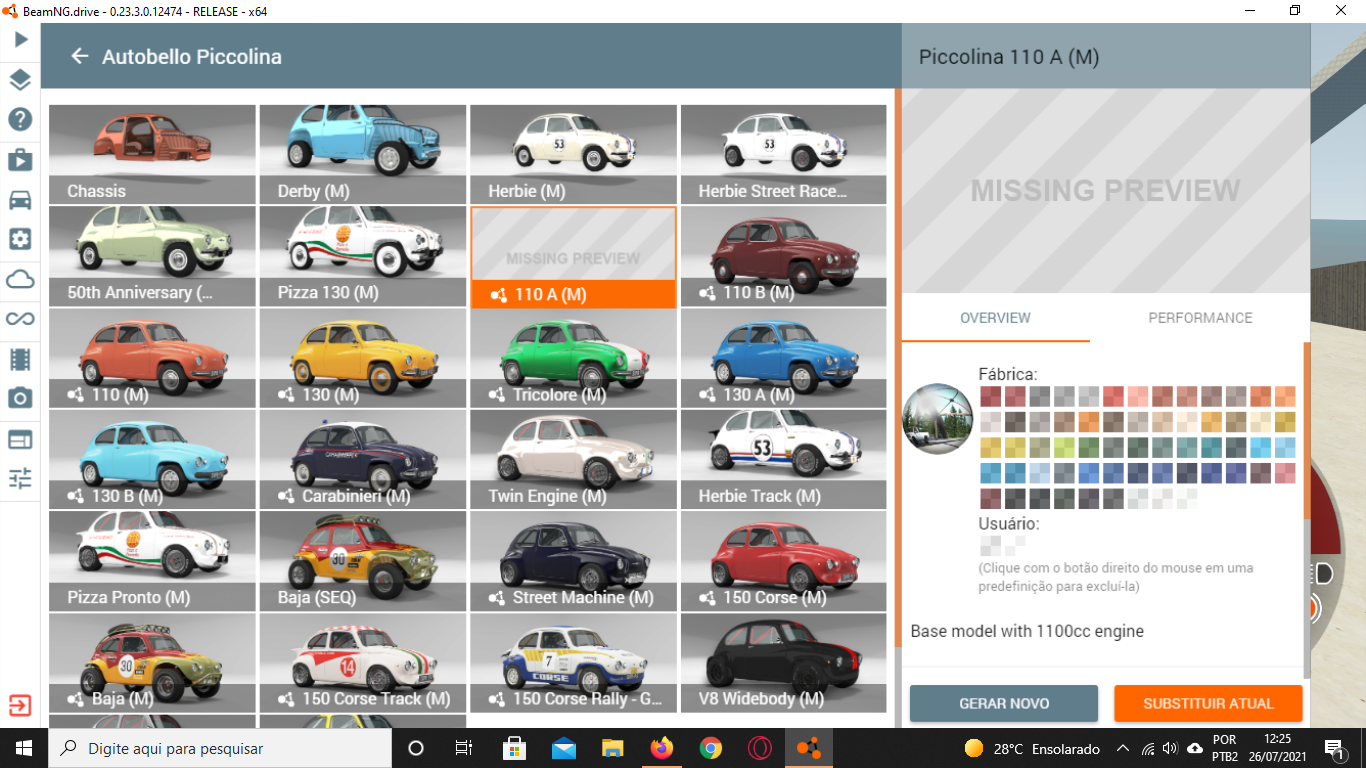Select the Herbie (M) configuration
Screen dimensions: 1366x768
(573, 154)
